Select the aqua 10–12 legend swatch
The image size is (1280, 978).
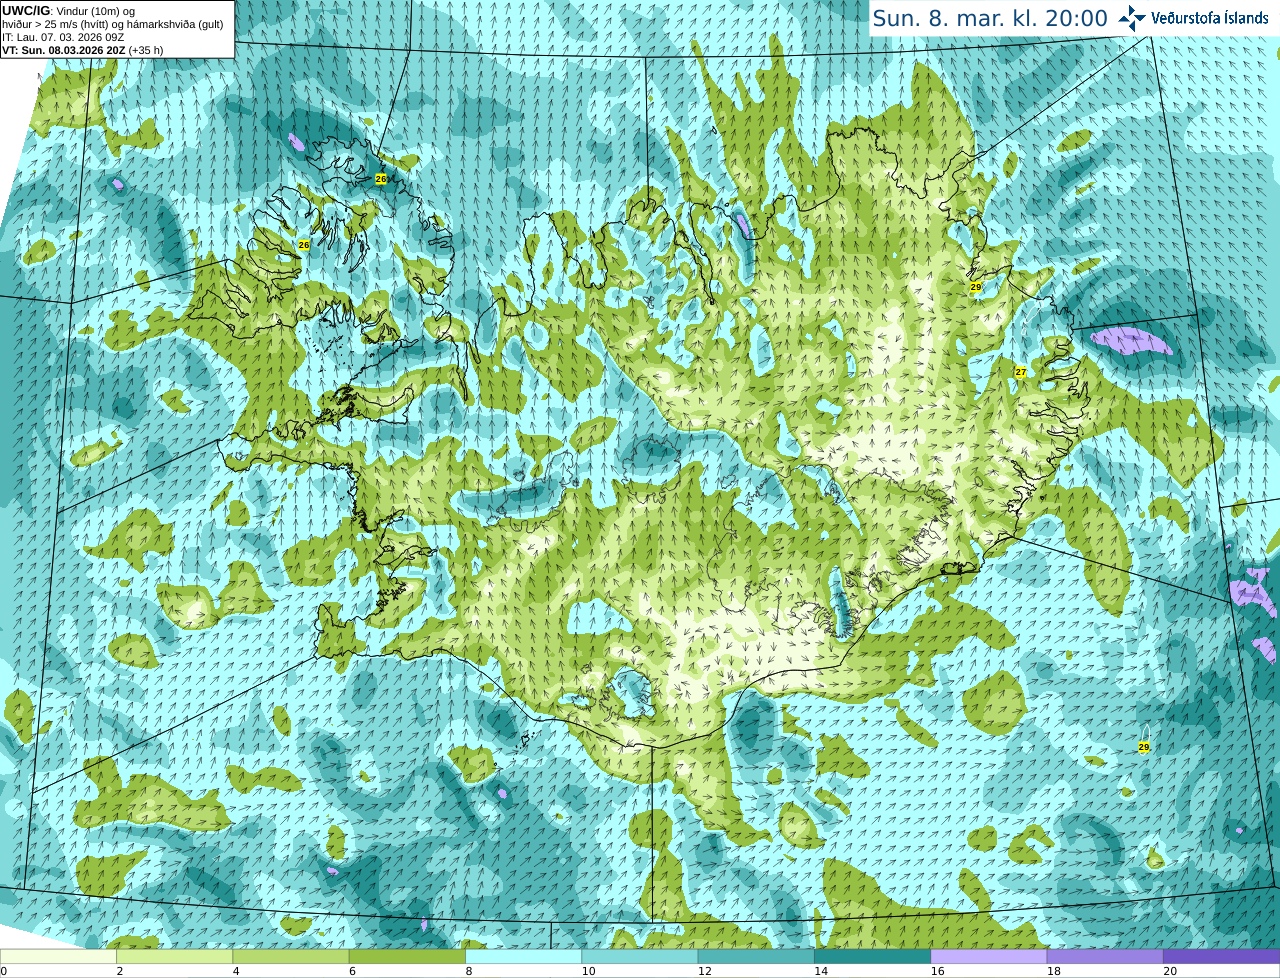point(640,956)
